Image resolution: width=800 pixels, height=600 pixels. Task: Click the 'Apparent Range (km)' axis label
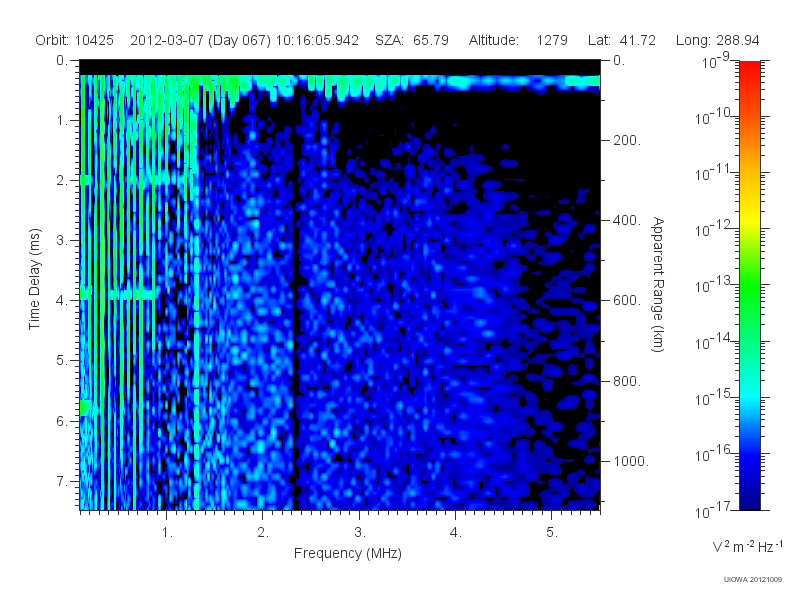click(658, 284)
